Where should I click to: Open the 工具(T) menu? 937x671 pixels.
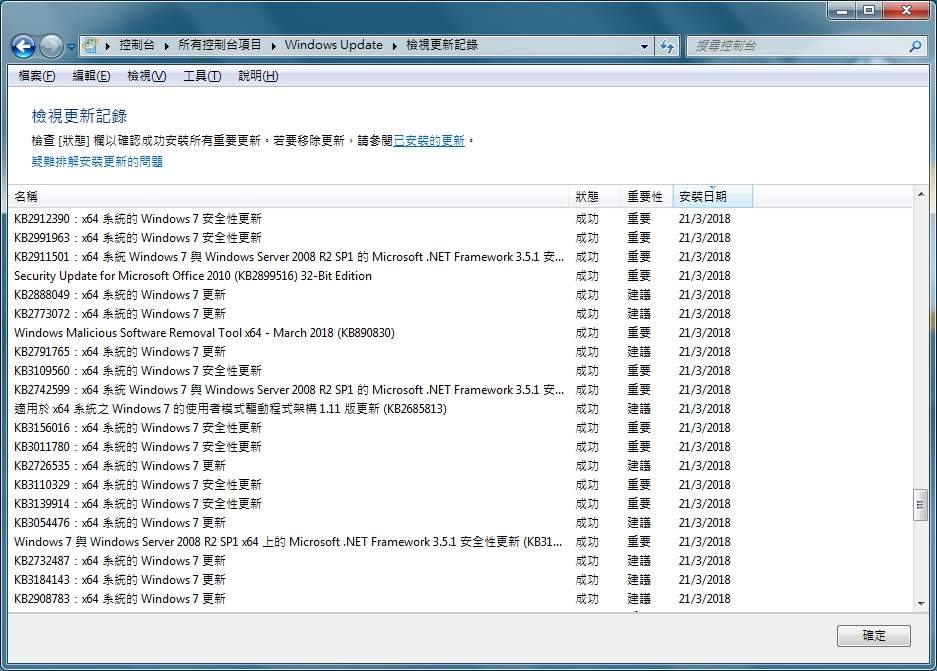pos(202,76)
